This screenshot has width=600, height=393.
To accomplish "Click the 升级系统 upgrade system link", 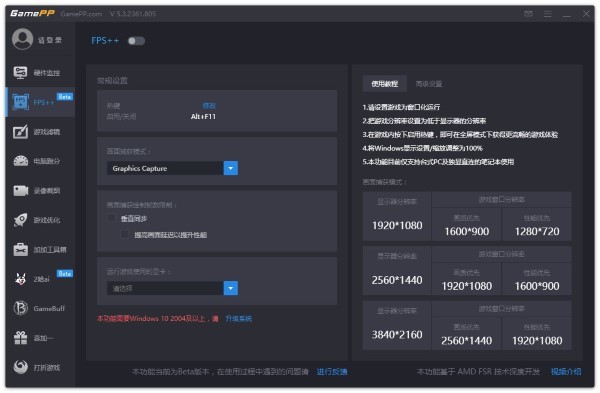I will coord(238,318).
